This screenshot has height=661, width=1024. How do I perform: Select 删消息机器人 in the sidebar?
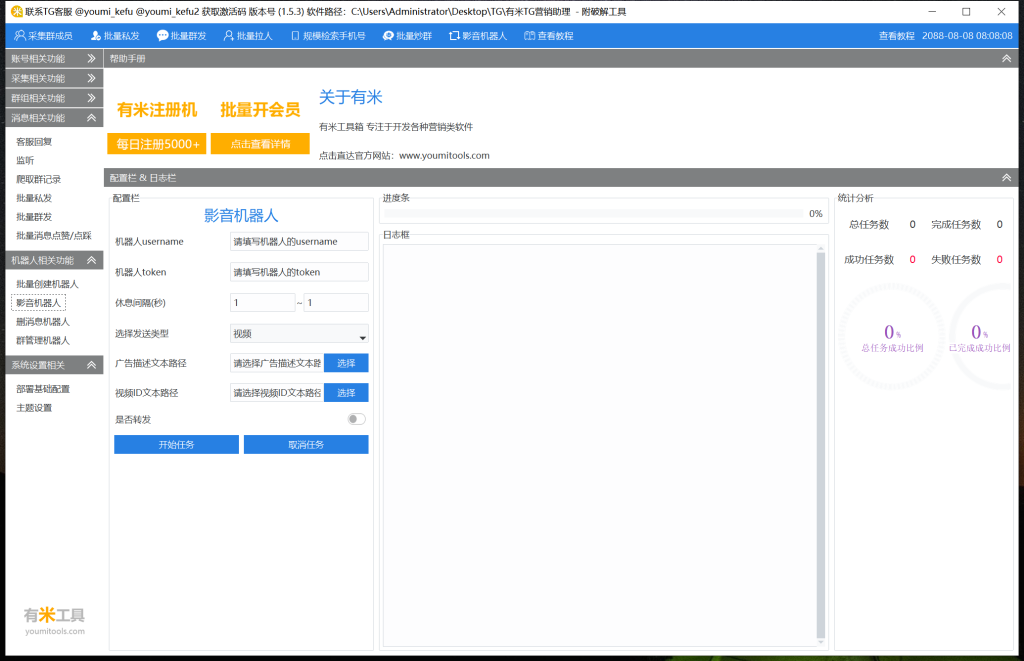pos(42,322)
